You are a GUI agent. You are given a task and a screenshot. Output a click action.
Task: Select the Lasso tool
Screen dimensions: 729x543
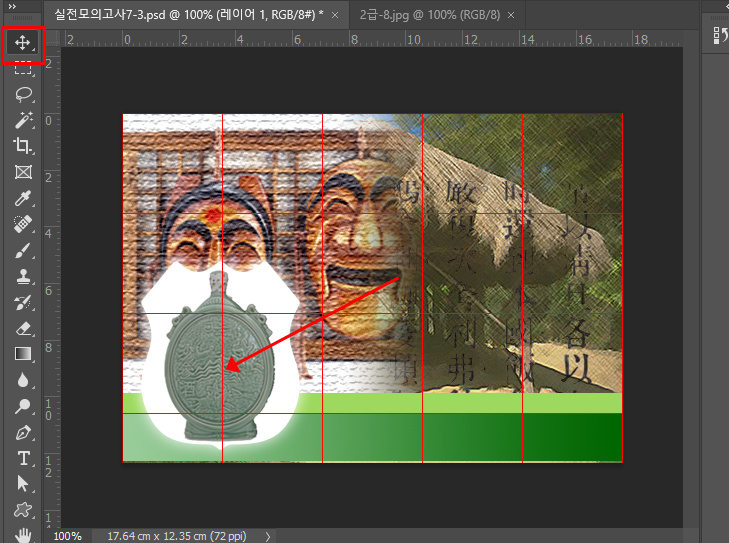[22, 95]
